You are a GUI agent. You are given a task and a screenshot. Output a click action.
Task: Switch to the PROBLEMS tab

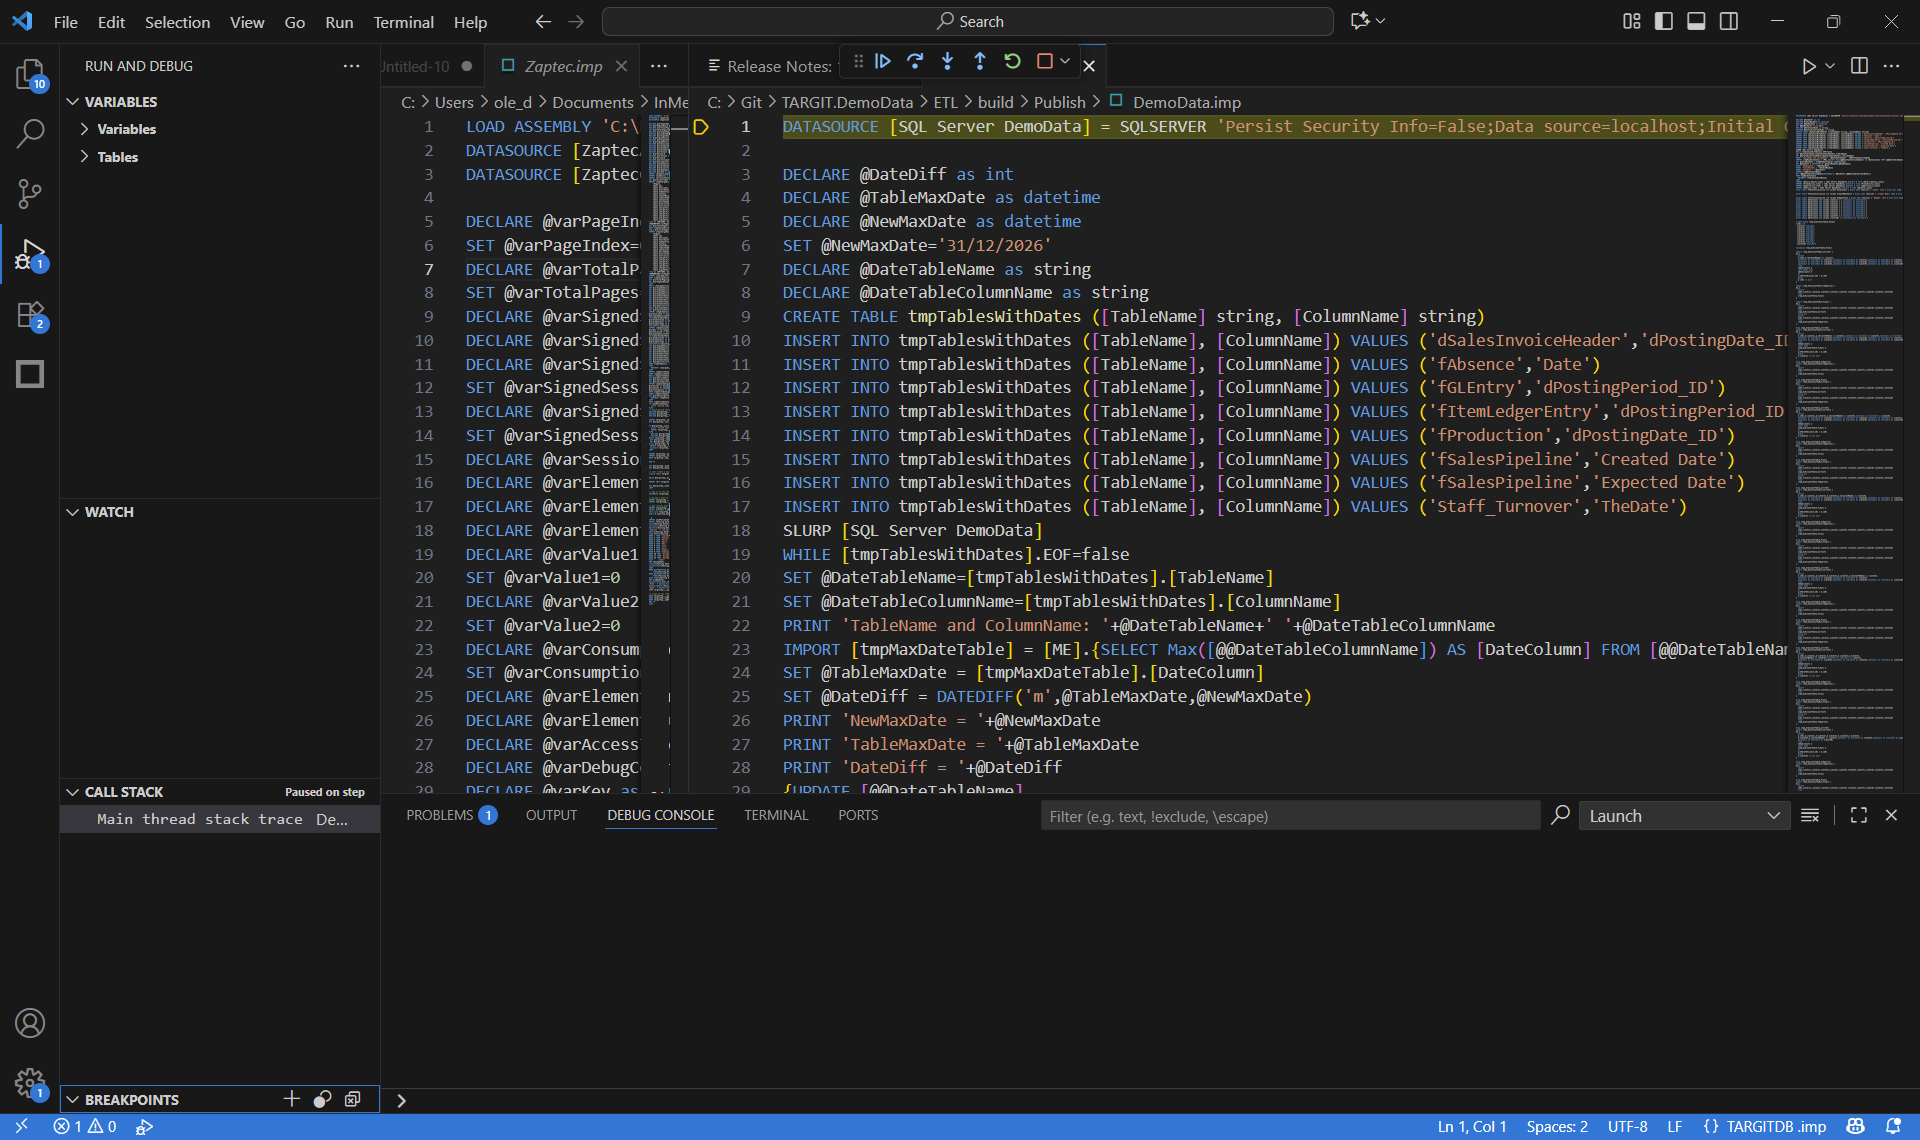point(440,814)
